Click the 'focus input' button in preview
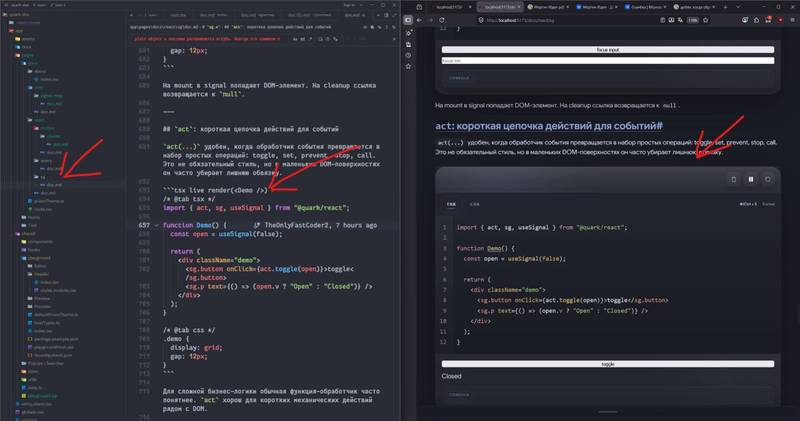 tap(608, 49)
